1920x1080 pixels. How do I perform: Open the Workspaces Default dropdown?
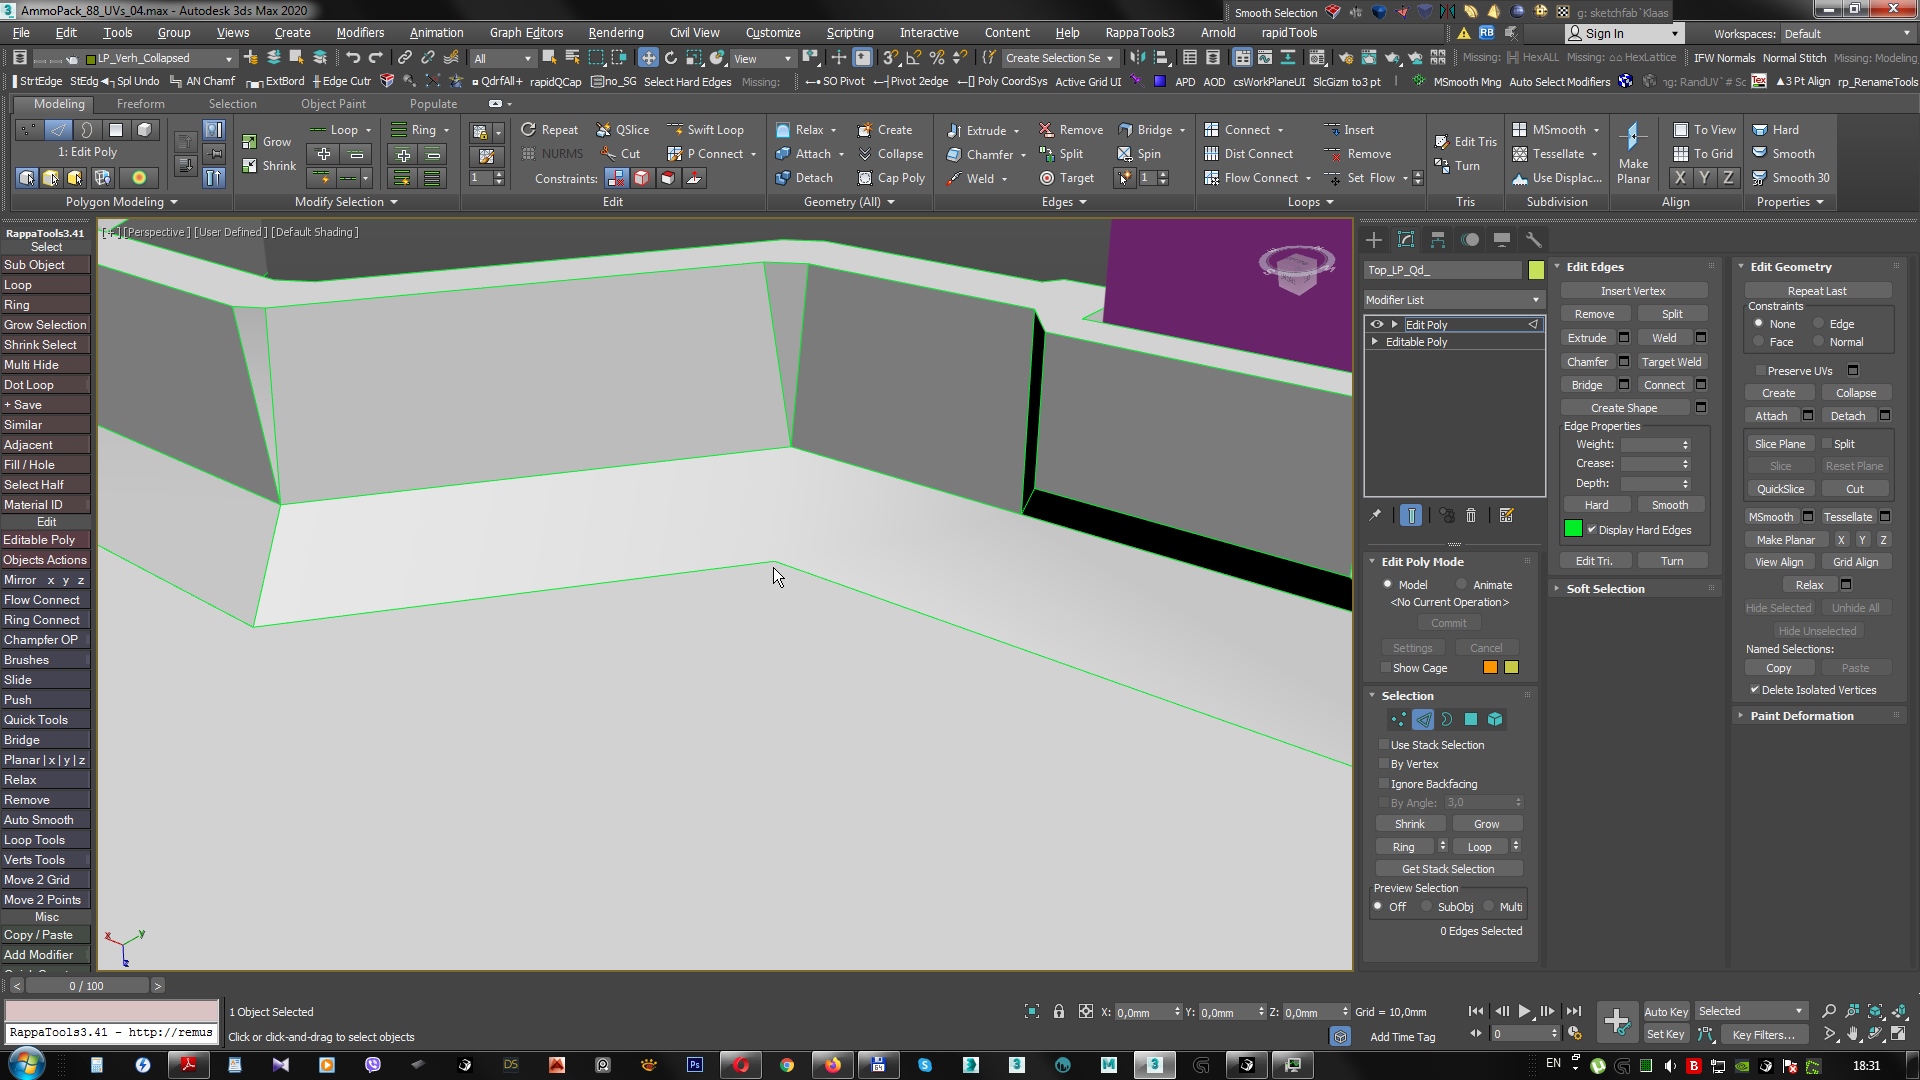[1846, 34]
